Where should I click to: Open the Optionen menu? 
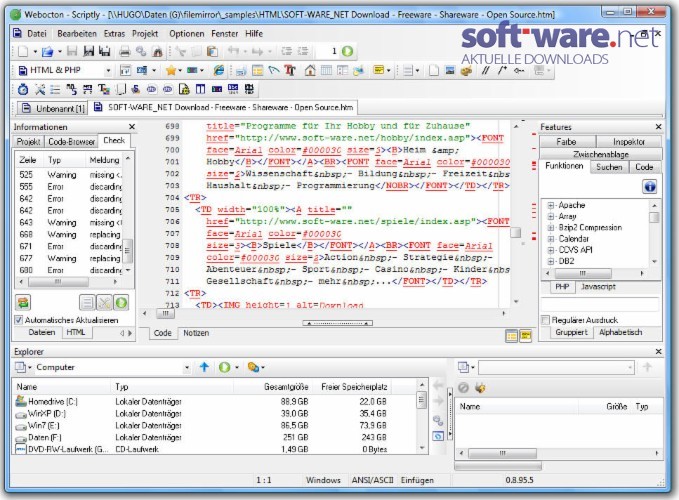pos(187,33)
